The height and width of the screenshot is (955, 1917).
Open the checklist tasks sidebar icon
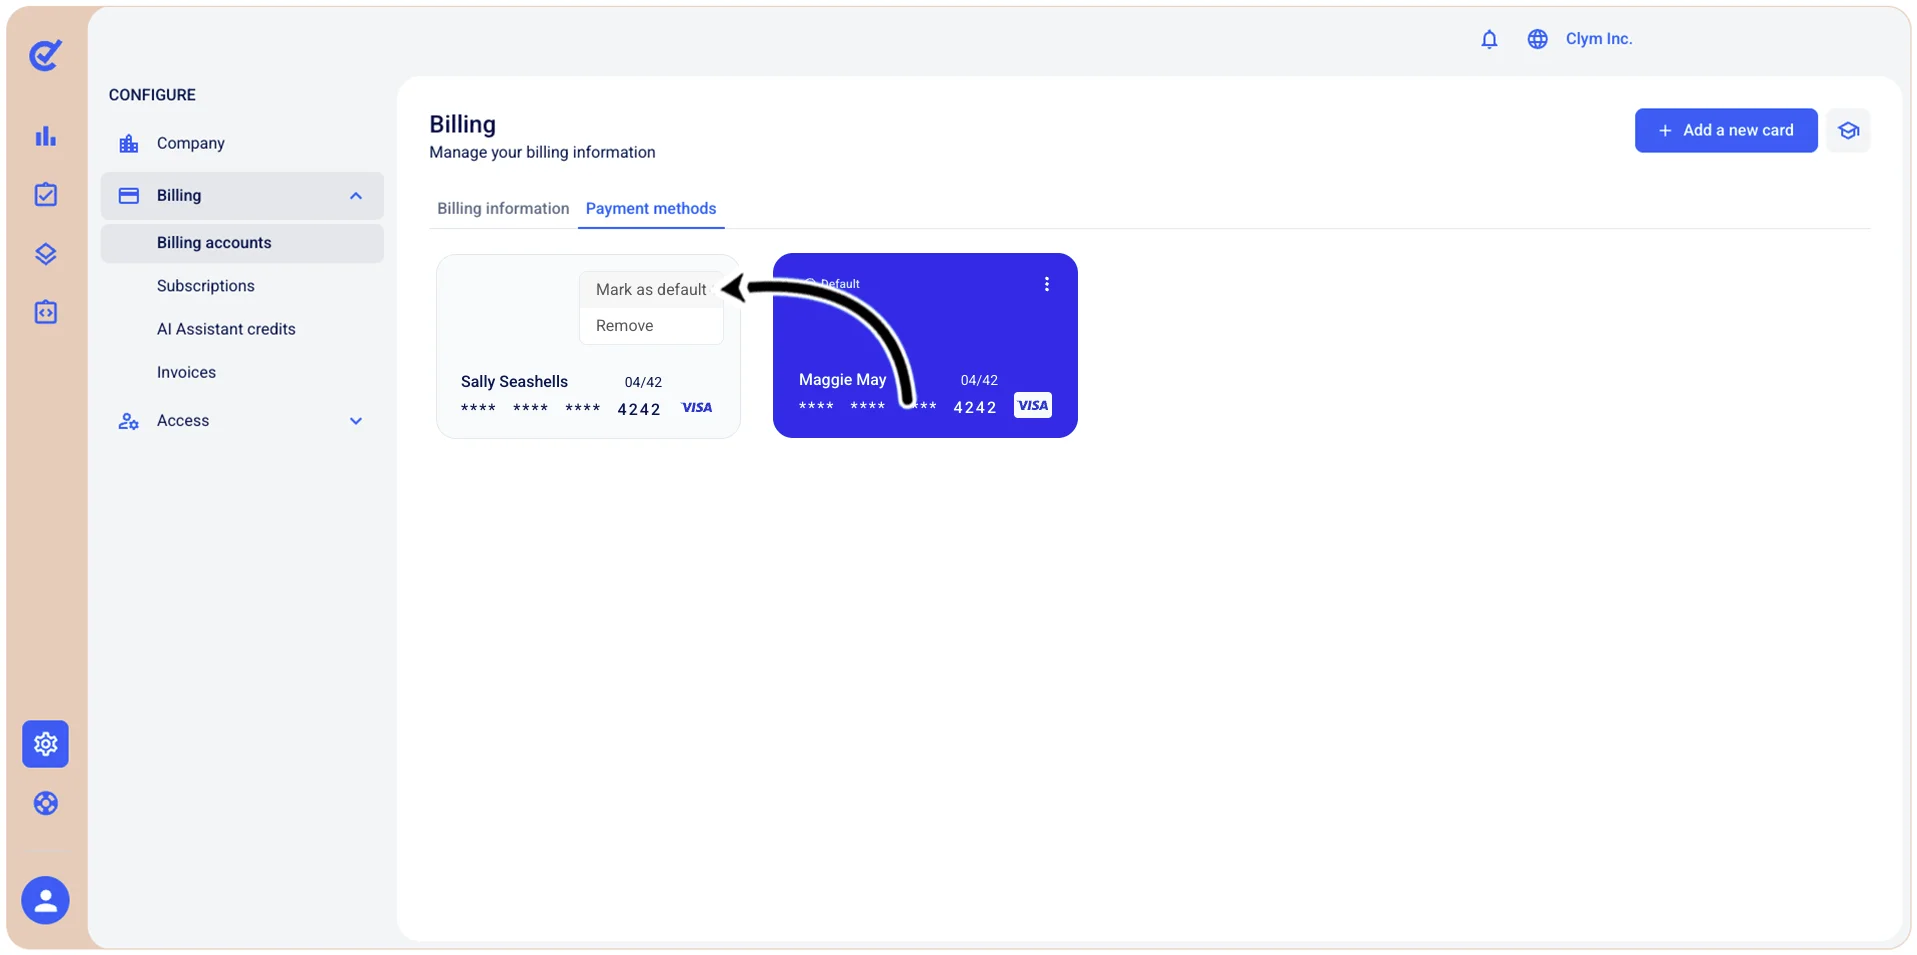[x=45, y=194]
